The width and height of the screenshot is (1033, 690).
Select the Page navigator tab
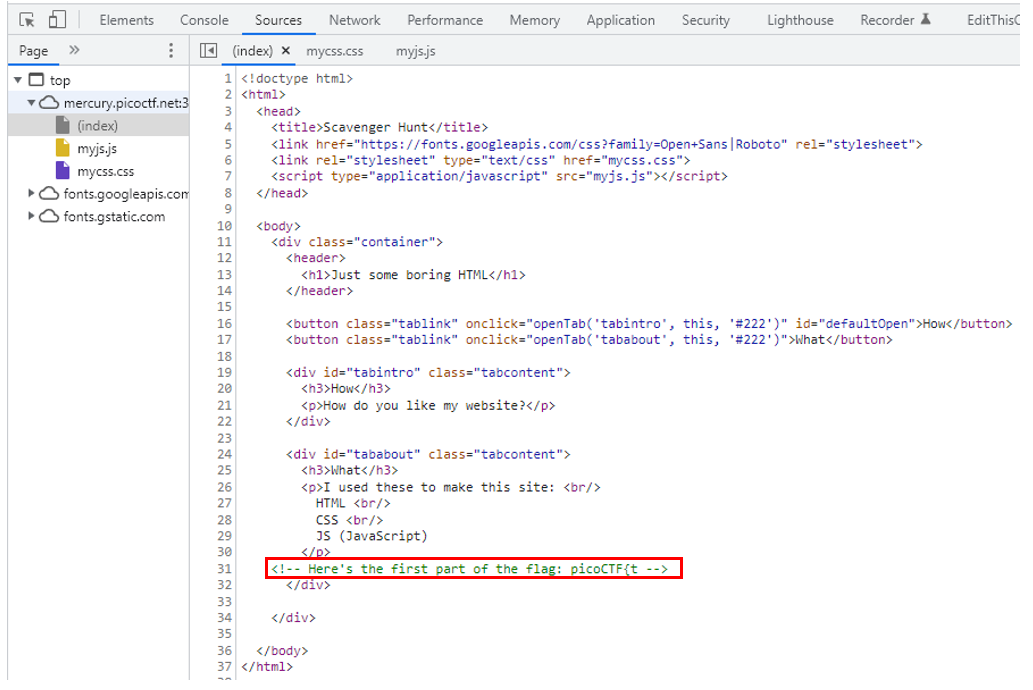[x=34, y=51]
